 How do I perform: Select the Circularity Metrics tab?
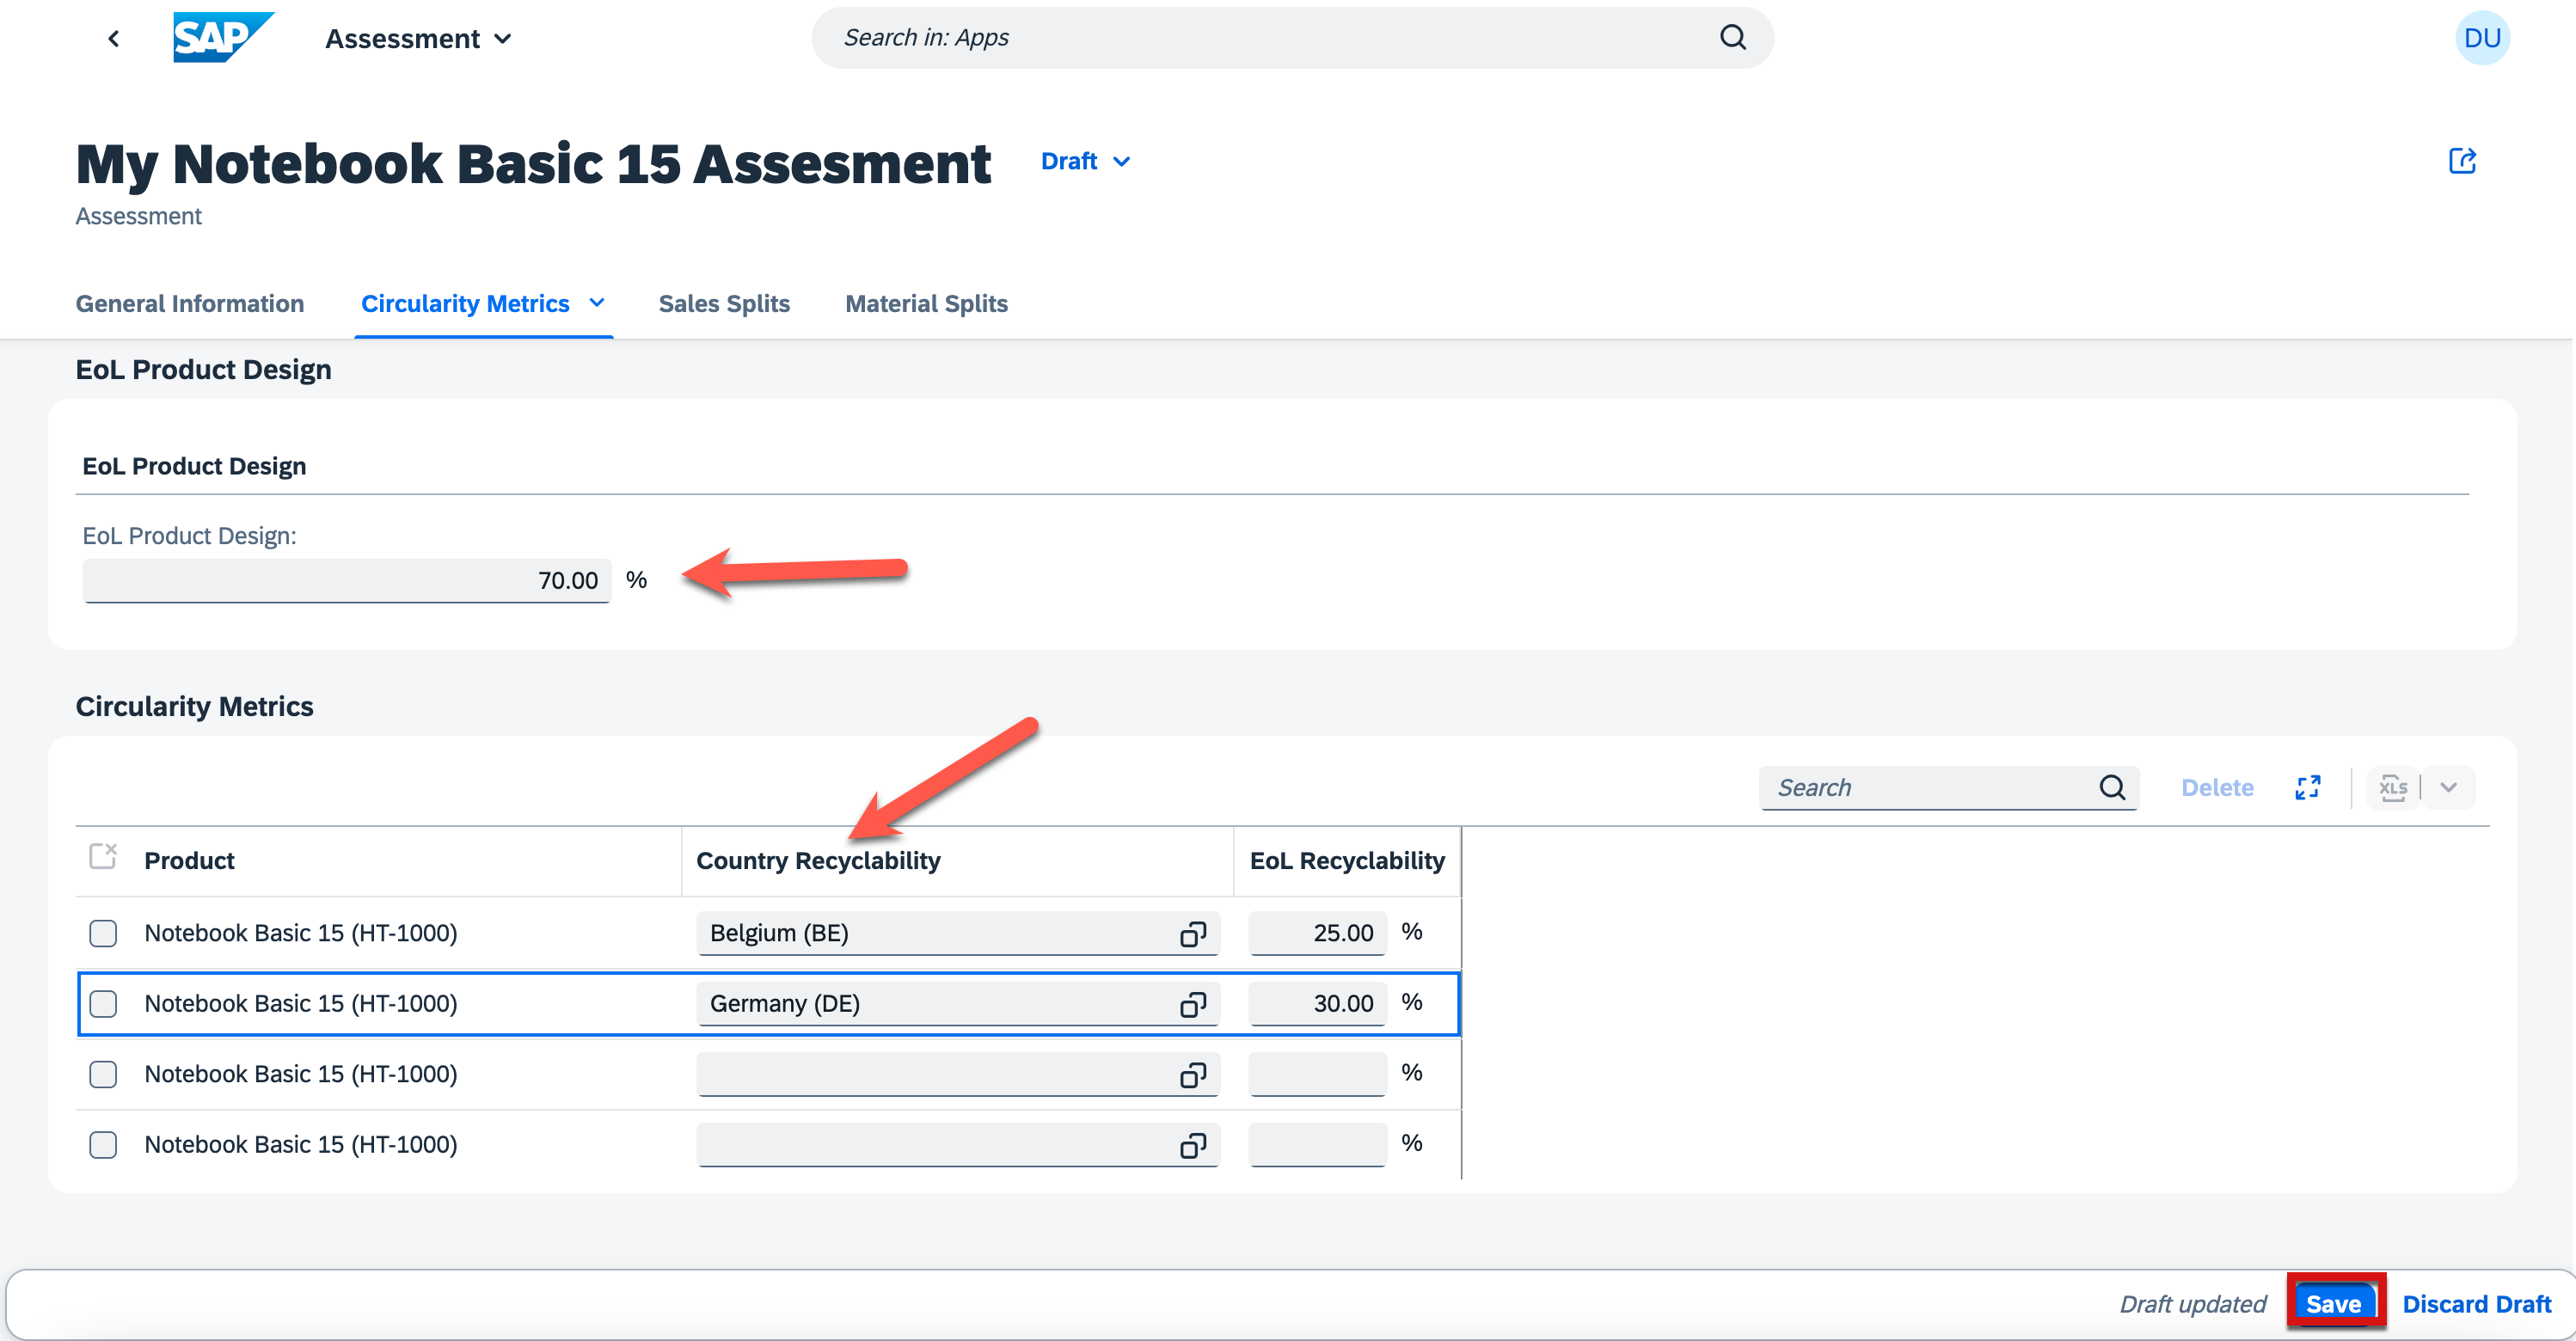(x=465, y=303)
